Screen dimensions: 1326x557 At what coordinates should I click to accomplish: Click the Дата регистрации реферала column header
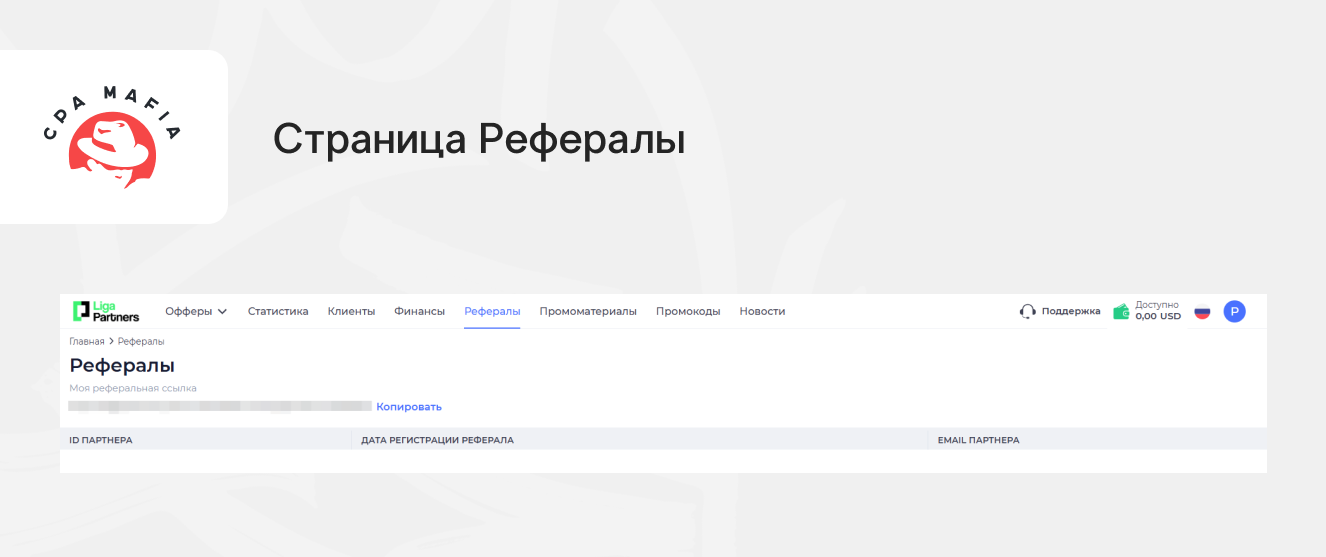[x=437, y=440]
